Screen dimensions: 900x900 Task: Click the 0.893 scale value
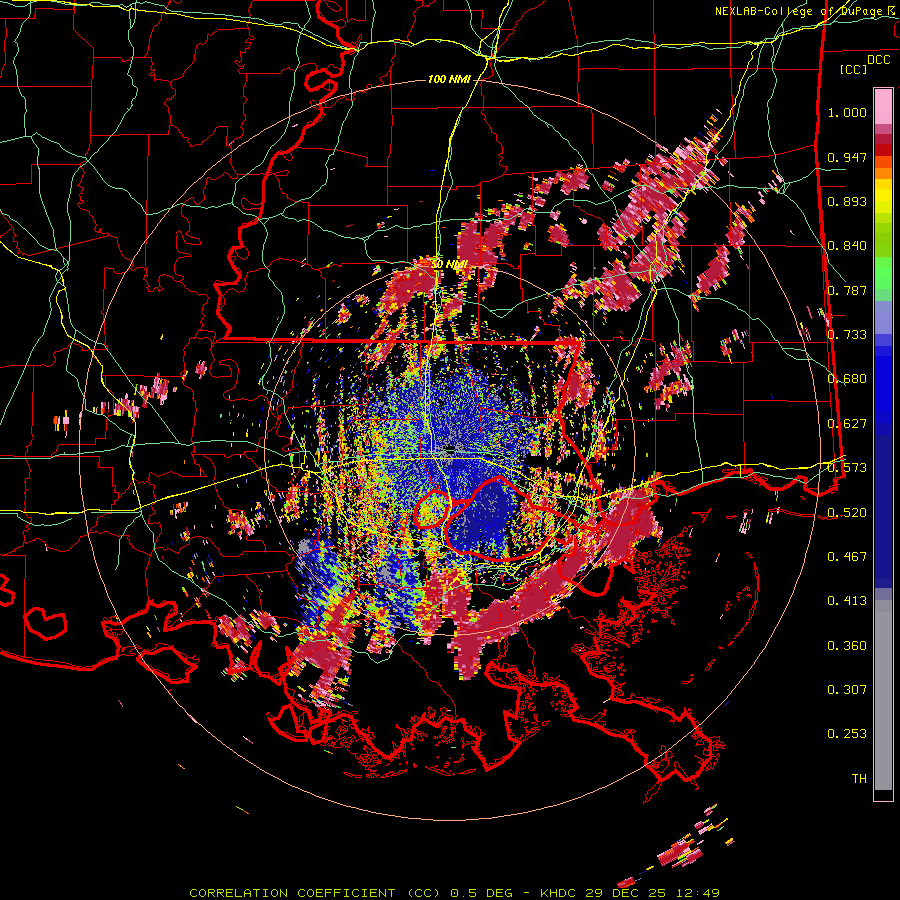click(x=847, y=201)
